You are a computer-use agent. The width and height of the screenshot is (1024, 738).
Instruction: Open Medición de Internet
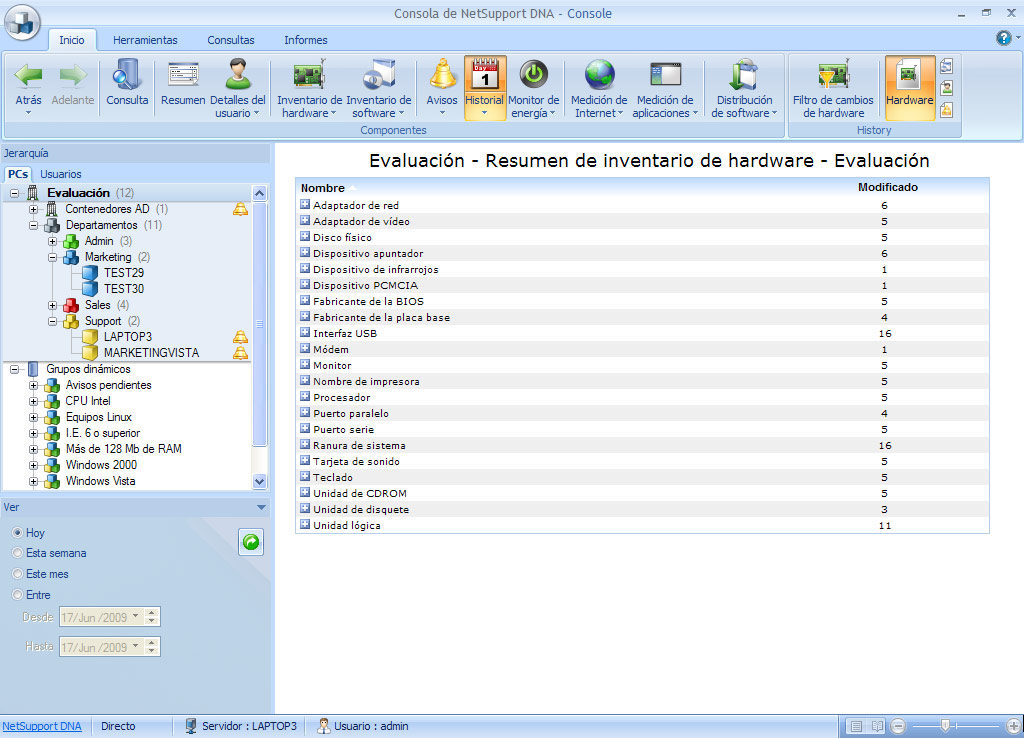pyautogui.click(x=599, y=88)
